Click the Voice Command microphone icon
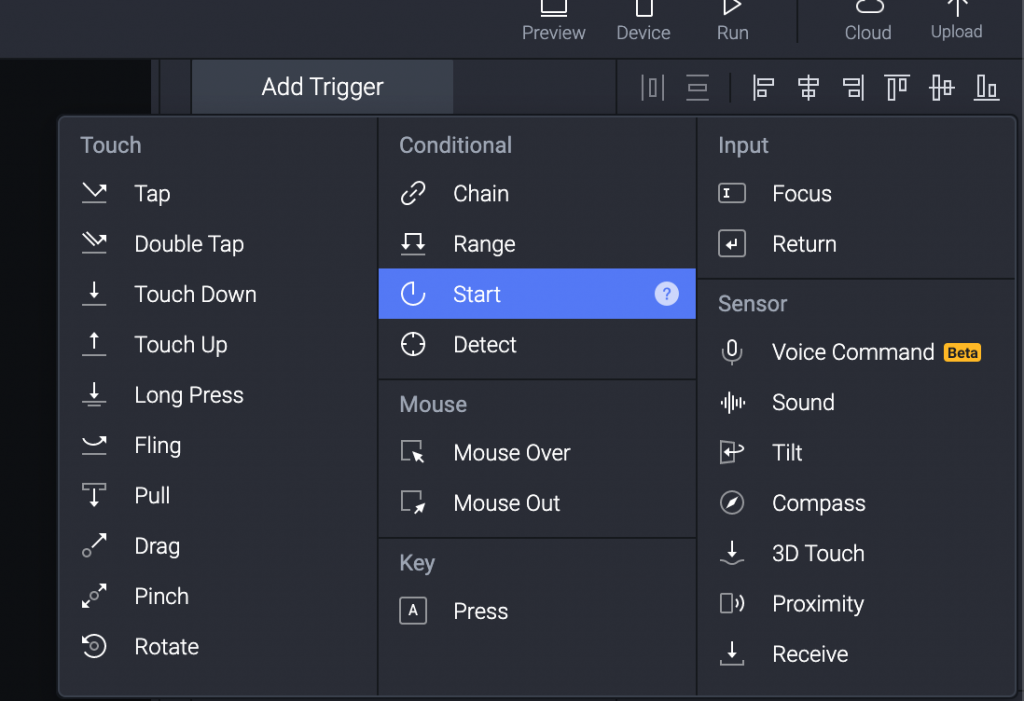The height and width of the screenshot is (701, 1024). tap(732, 352)
